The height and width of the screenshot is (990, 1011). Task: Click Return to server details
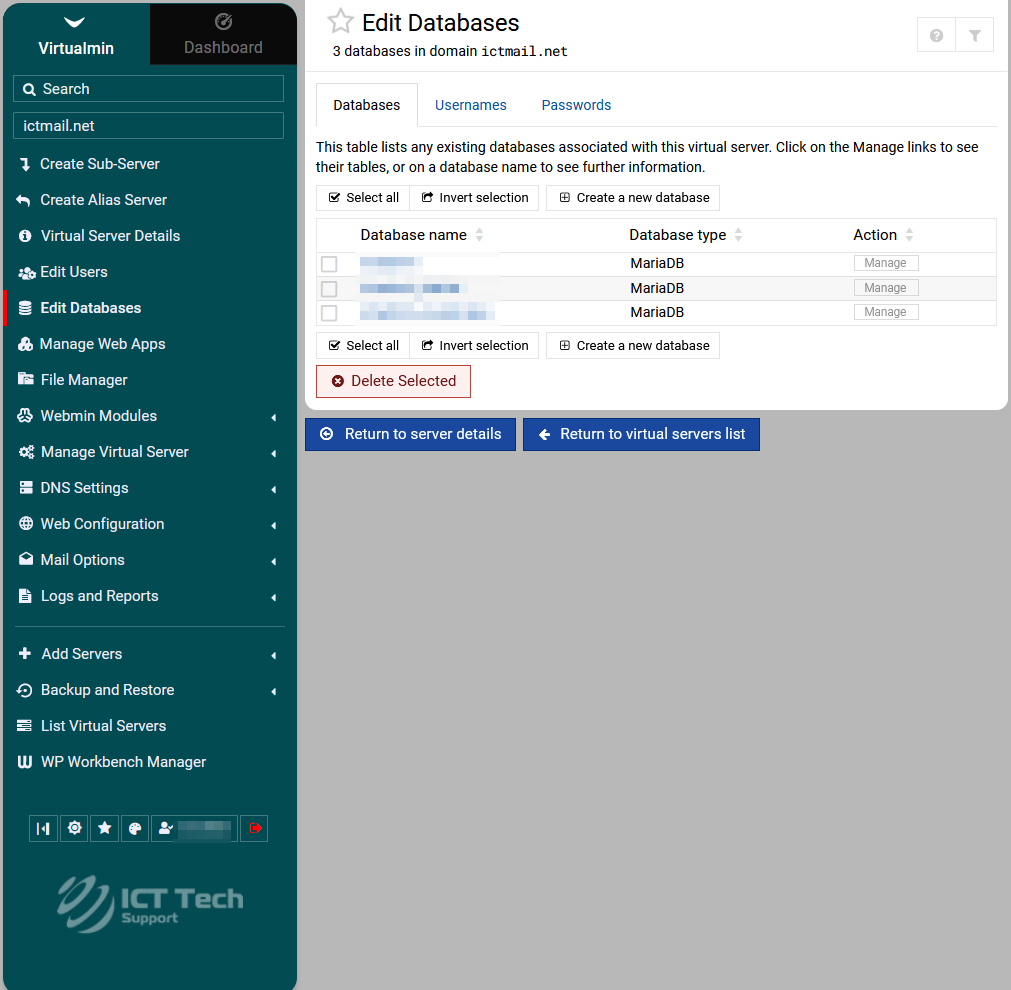411,434
